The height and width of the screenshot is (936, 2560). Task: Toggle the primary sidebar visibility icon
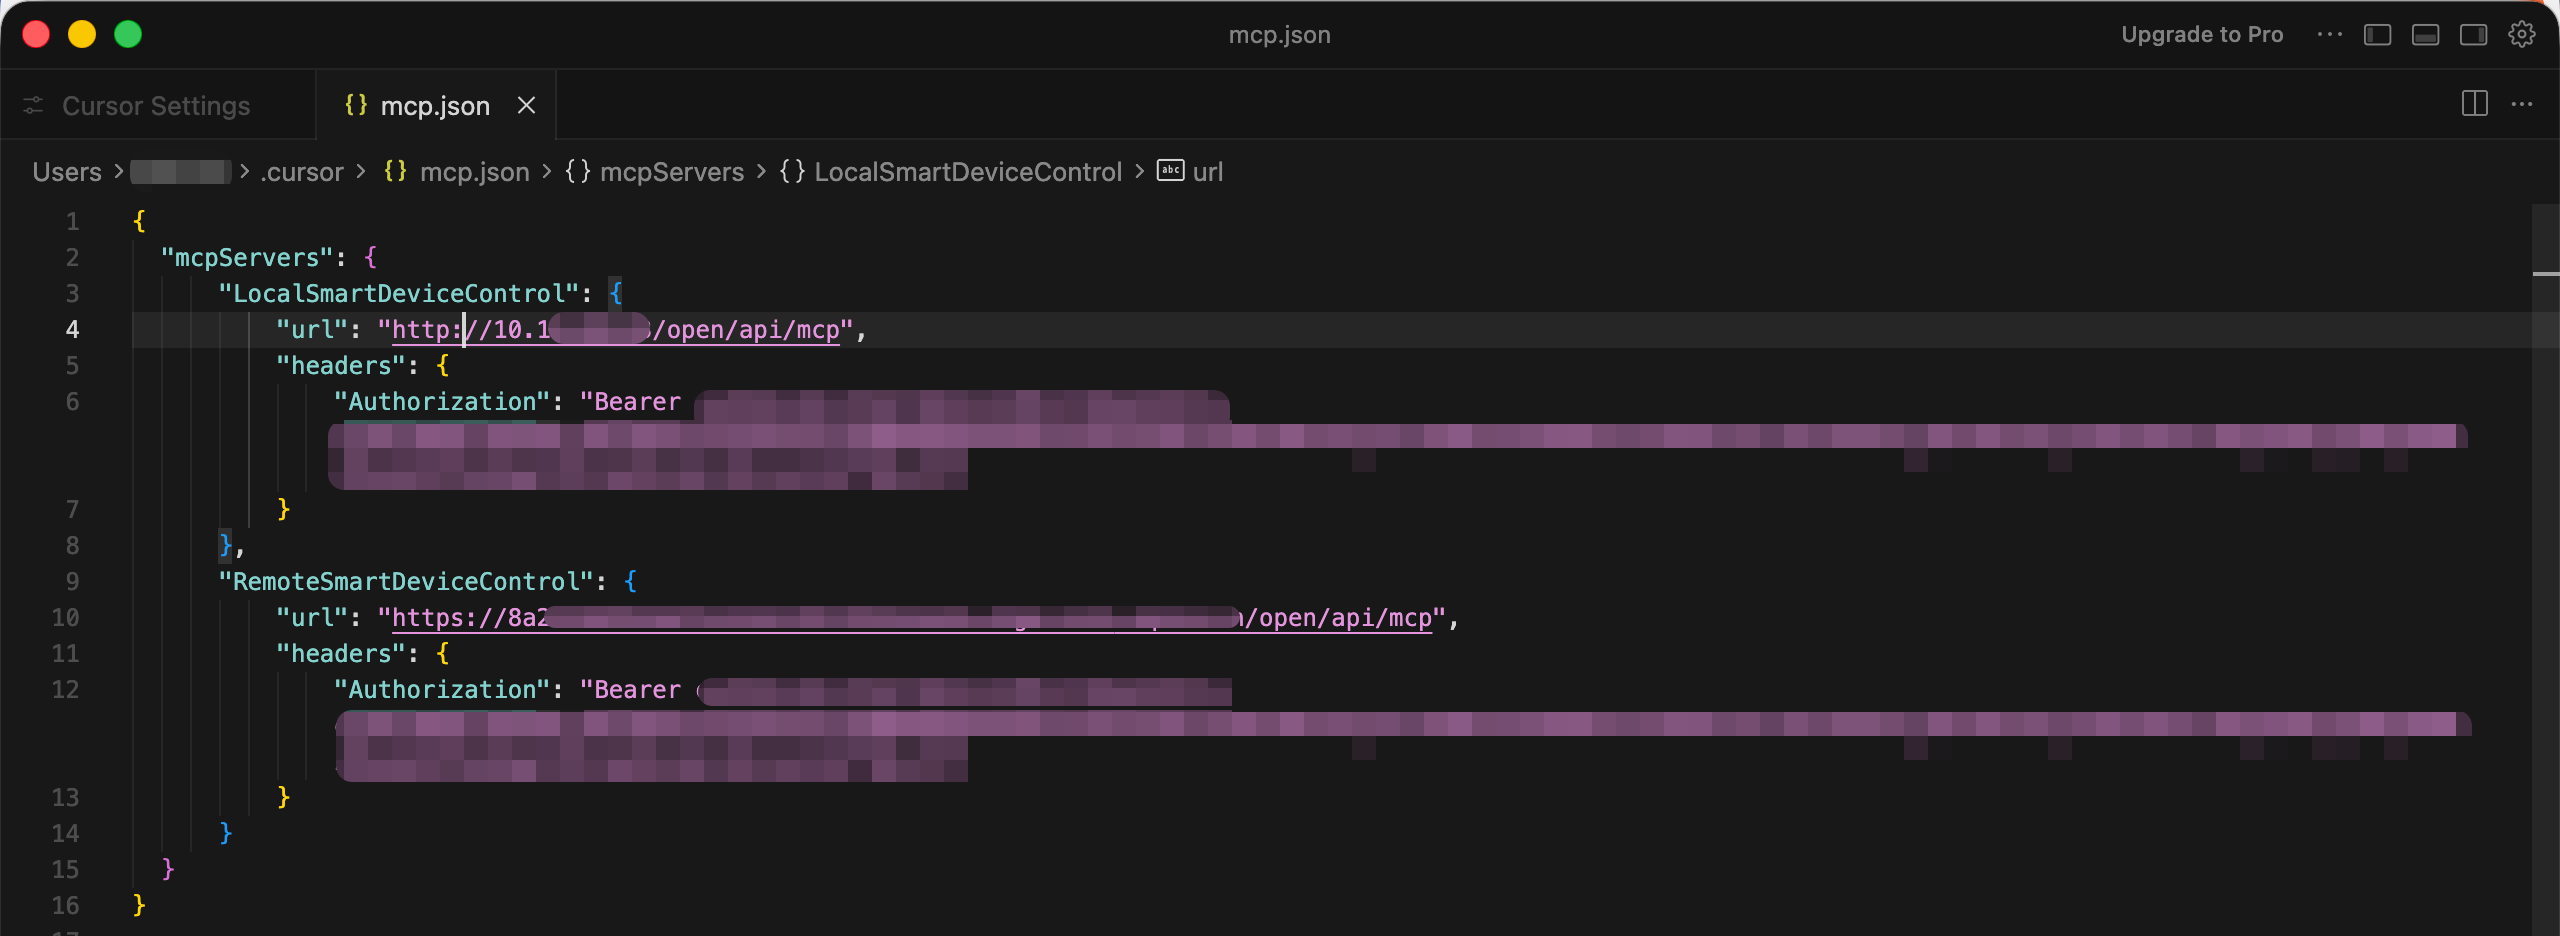point(2378,33)
